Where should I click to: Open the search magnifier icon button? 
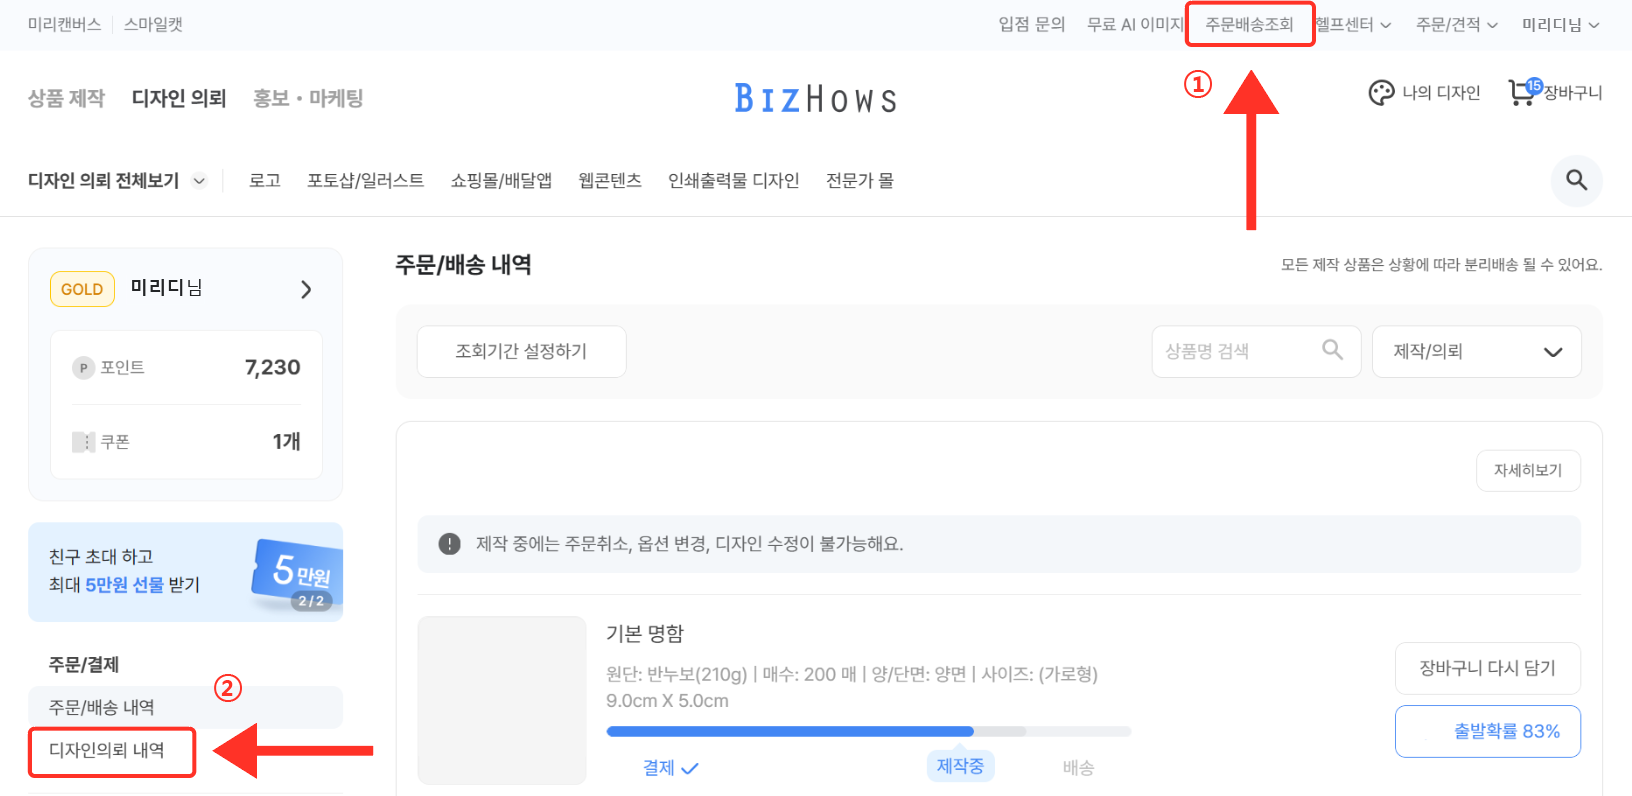1576,180
